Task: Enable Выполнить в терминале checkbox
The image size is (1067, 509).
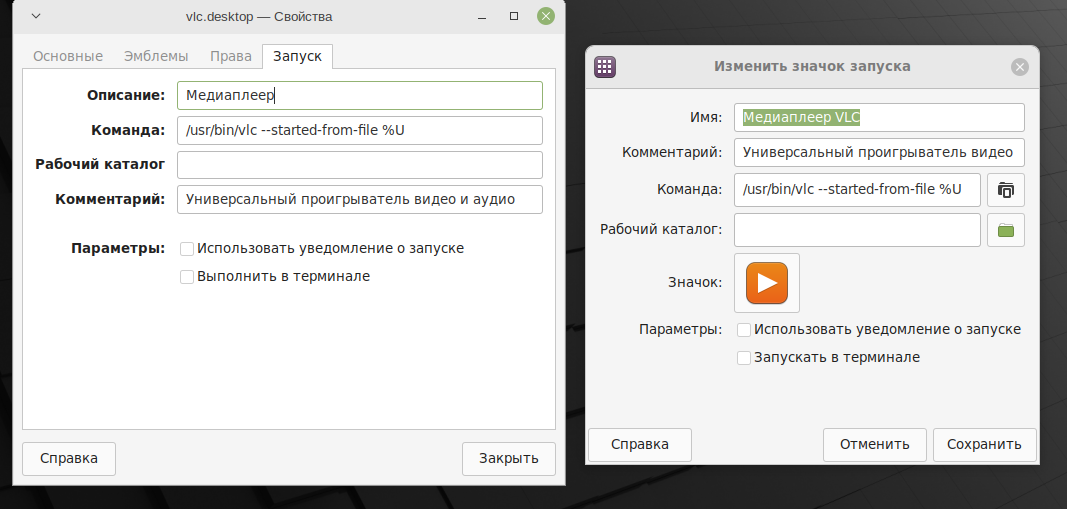Action: pos(187,277)
